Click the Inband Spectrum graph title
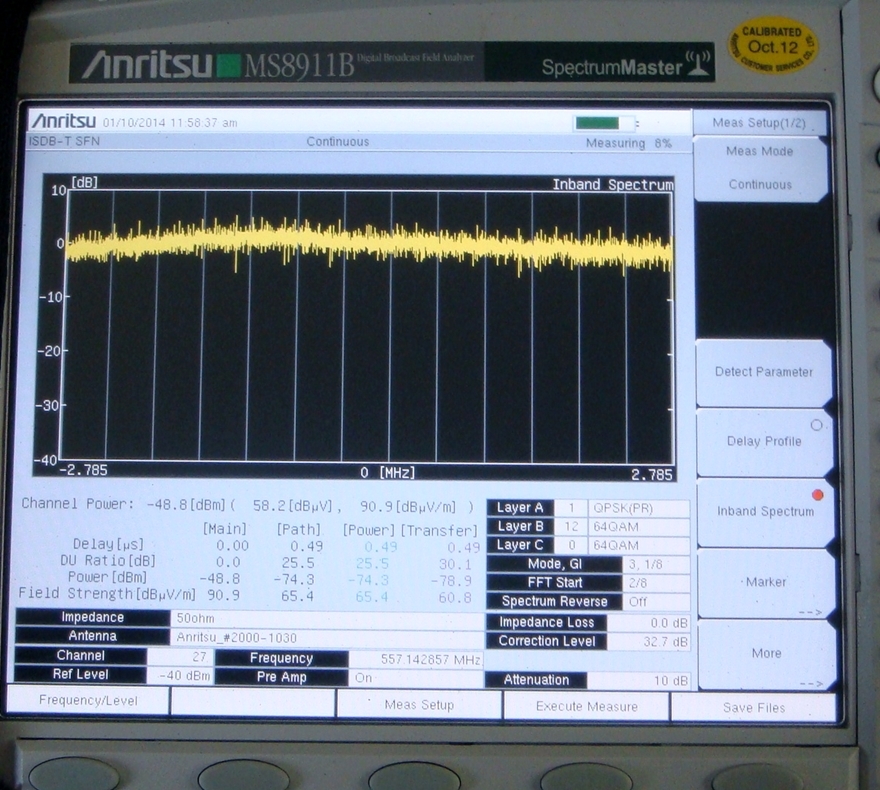 [613, 185]
